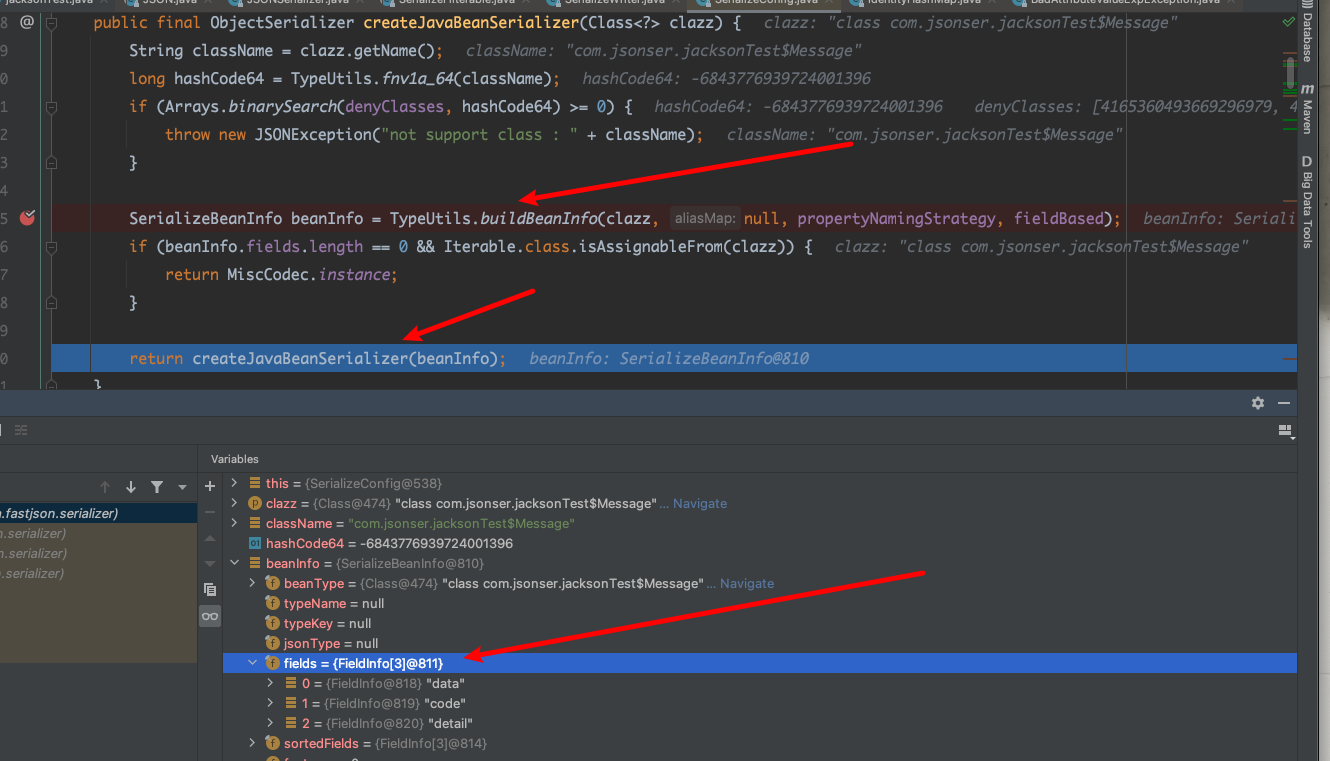
Task: Hide the debug tool window
Action: point(1284,403)
